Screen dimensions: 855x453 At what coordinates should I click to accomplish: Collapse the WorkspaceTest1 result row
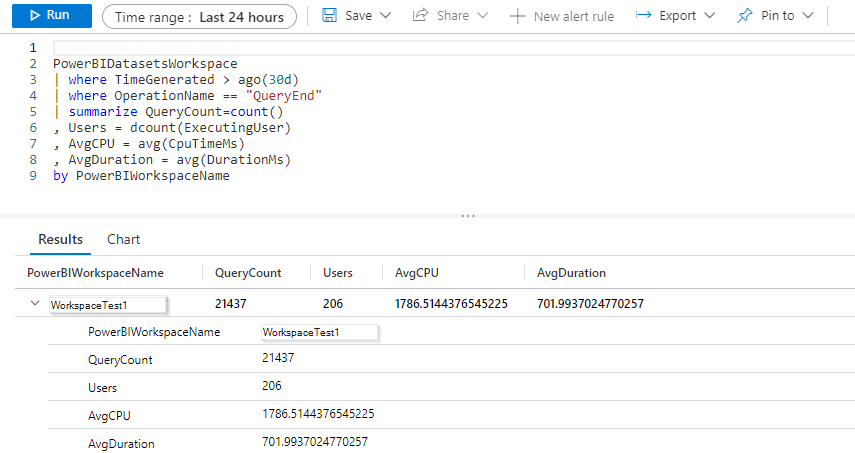[35, 303]
